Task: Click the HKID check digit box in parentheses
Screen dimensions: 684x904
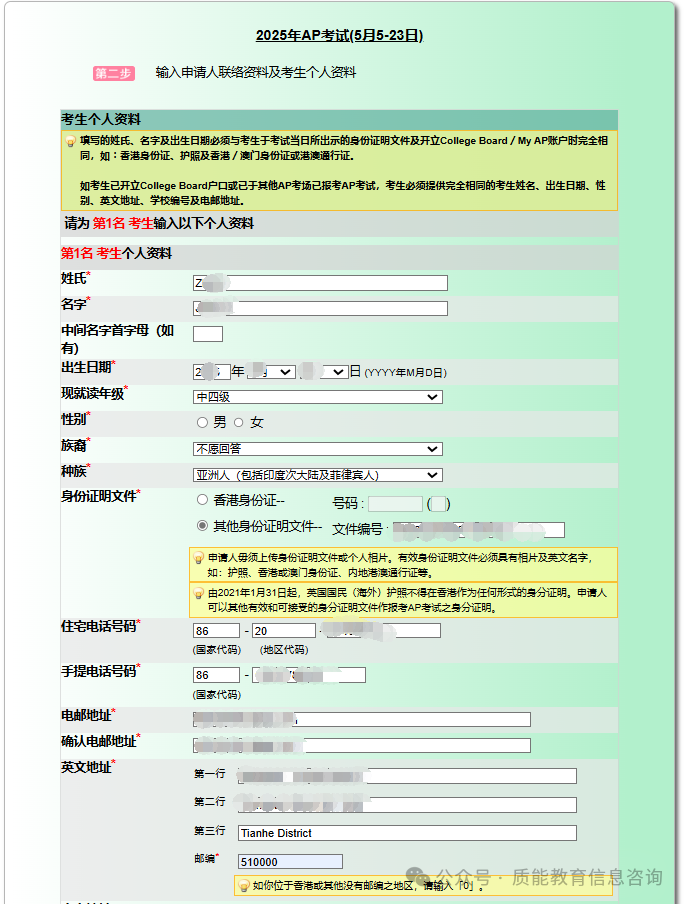Action: pyautogui.click(x=438, y=504)
